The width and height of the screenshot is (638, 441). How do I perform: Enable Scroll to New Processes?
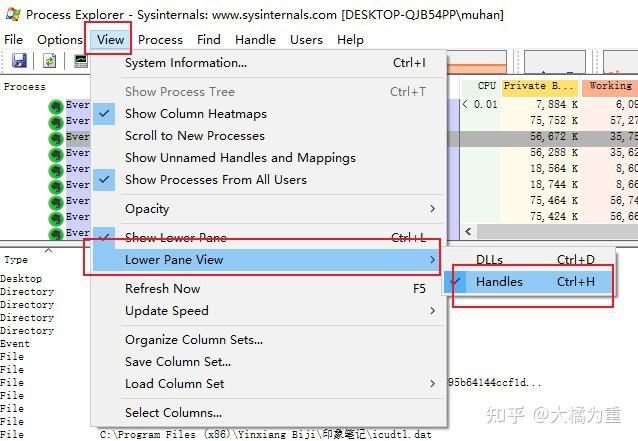pyautogui.click(x=269, y=135)
